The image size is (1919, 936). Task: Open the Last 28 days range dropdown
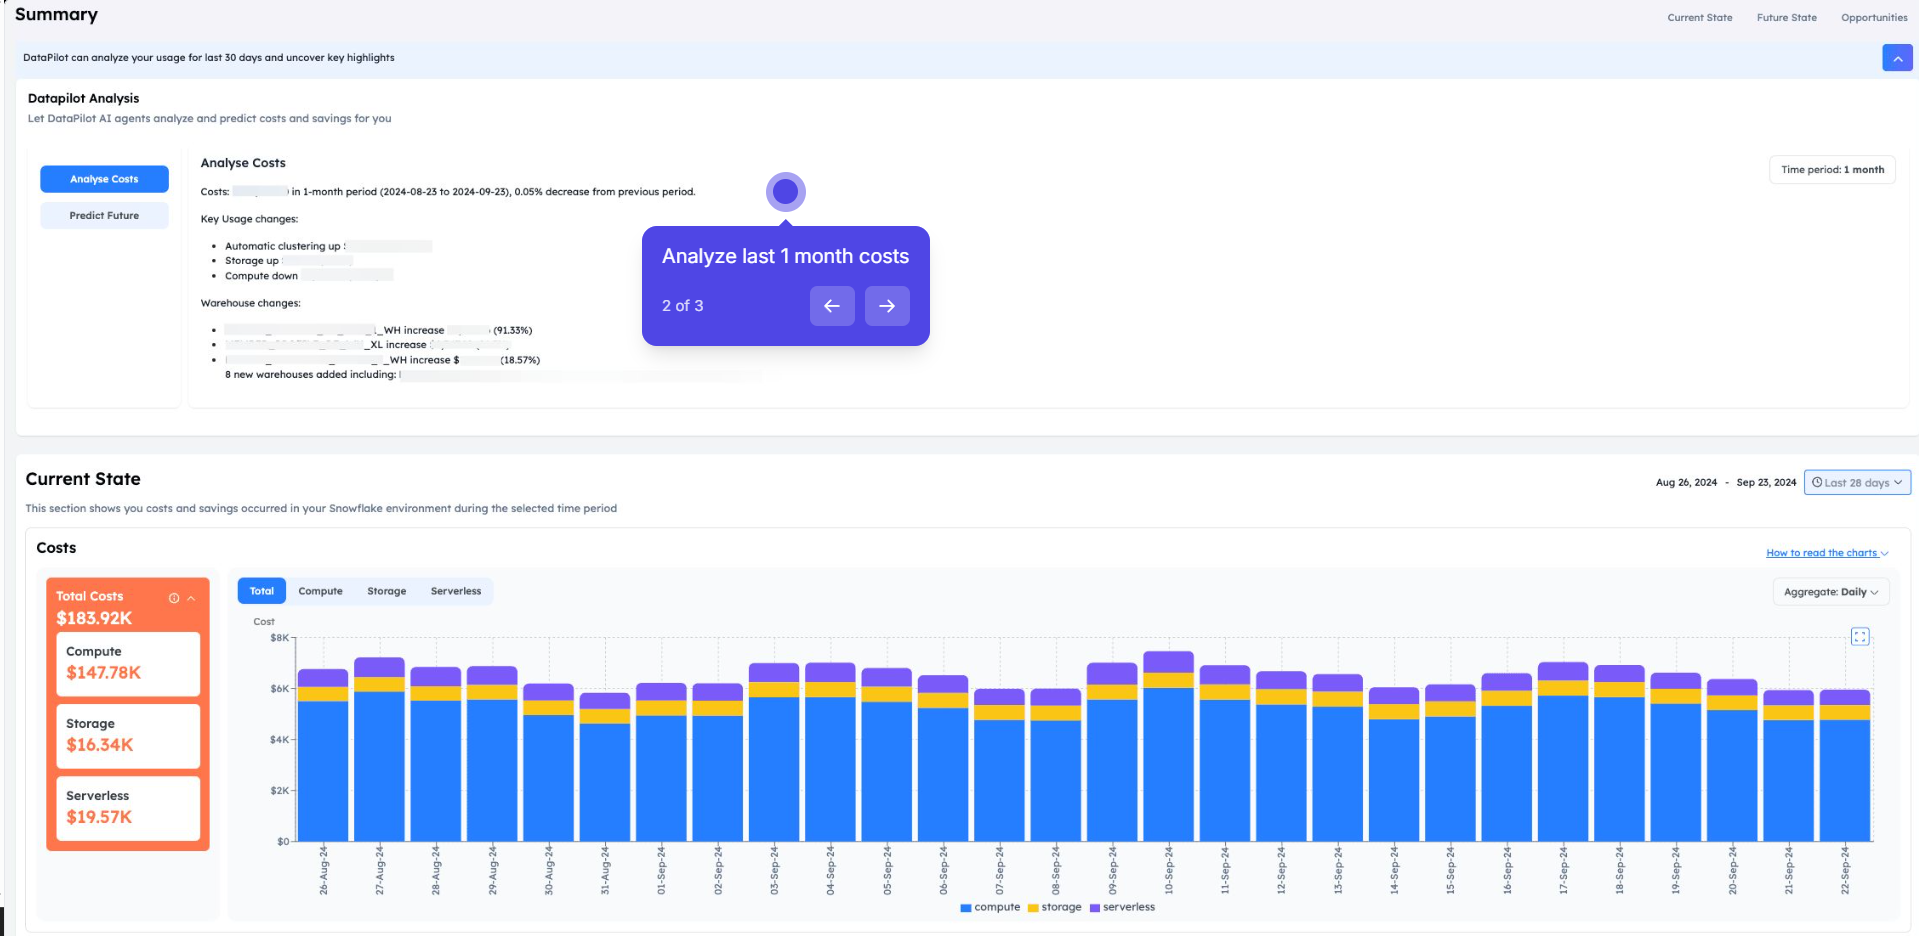1857,482
